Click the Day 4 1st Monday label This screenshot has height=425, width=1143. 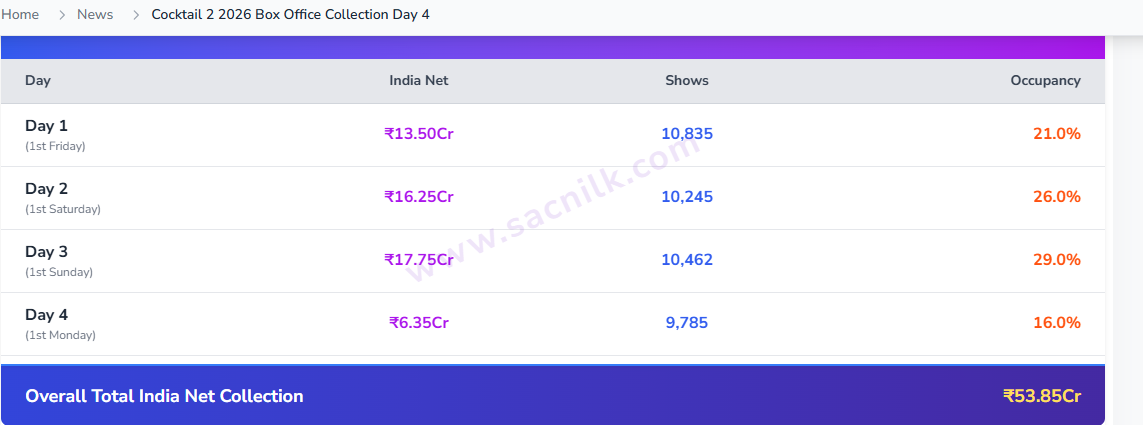(61, 324)
